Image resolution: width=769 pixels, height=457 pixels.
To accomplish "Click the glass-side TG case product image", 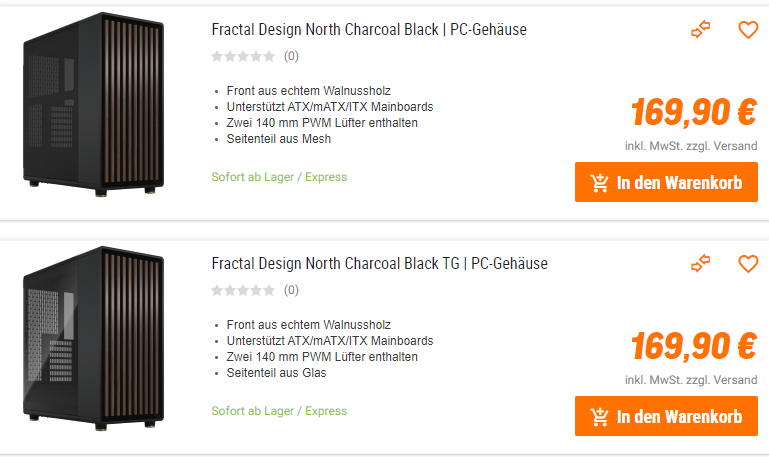I will point(94,339).
